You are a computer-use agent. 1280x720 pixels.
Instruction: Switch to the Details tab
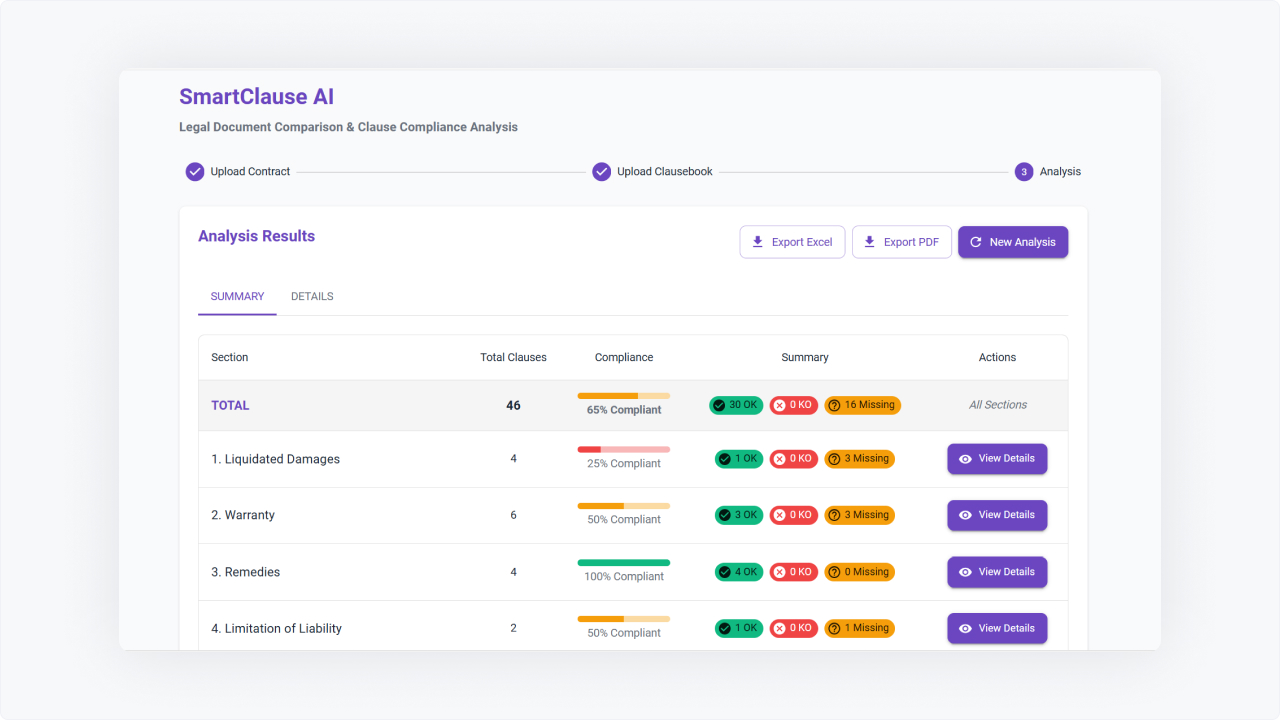312,297
